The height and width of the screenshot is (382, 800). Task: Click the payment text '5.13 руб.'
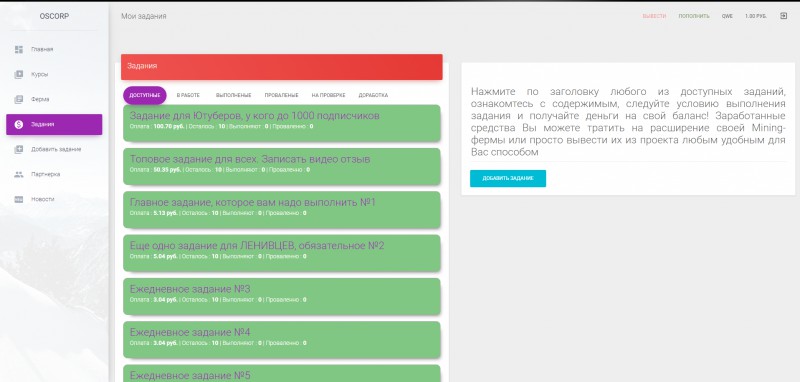tap(165, 213)
